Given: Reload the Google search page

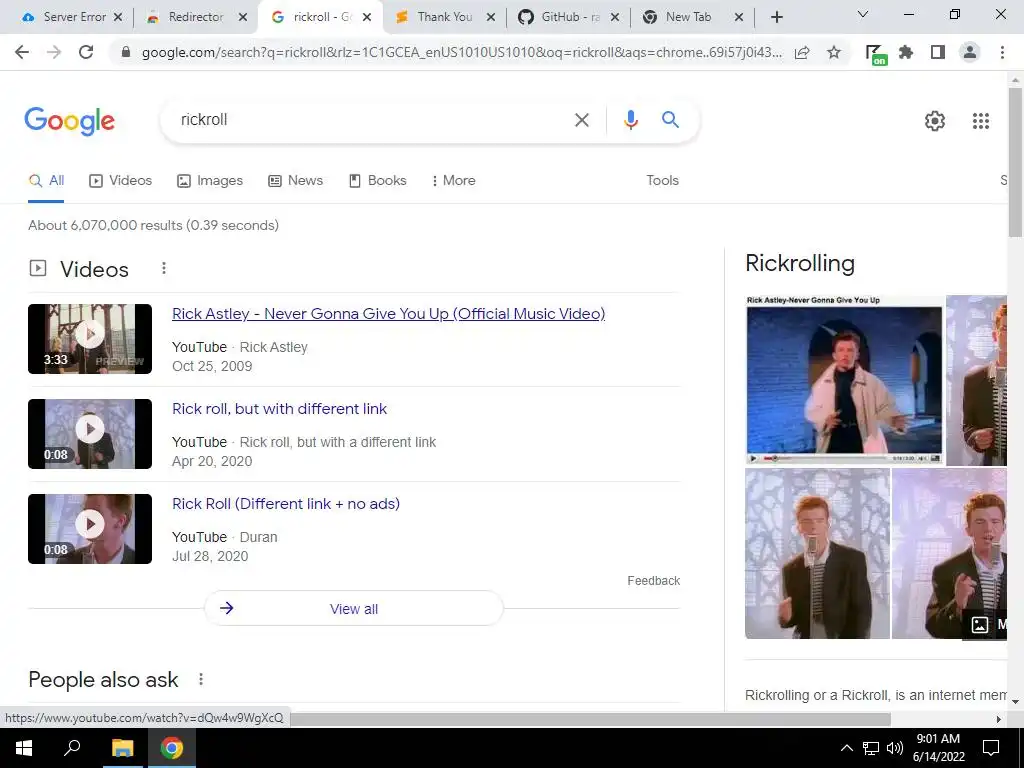Looking at the screenshot, I should [86, 52].
